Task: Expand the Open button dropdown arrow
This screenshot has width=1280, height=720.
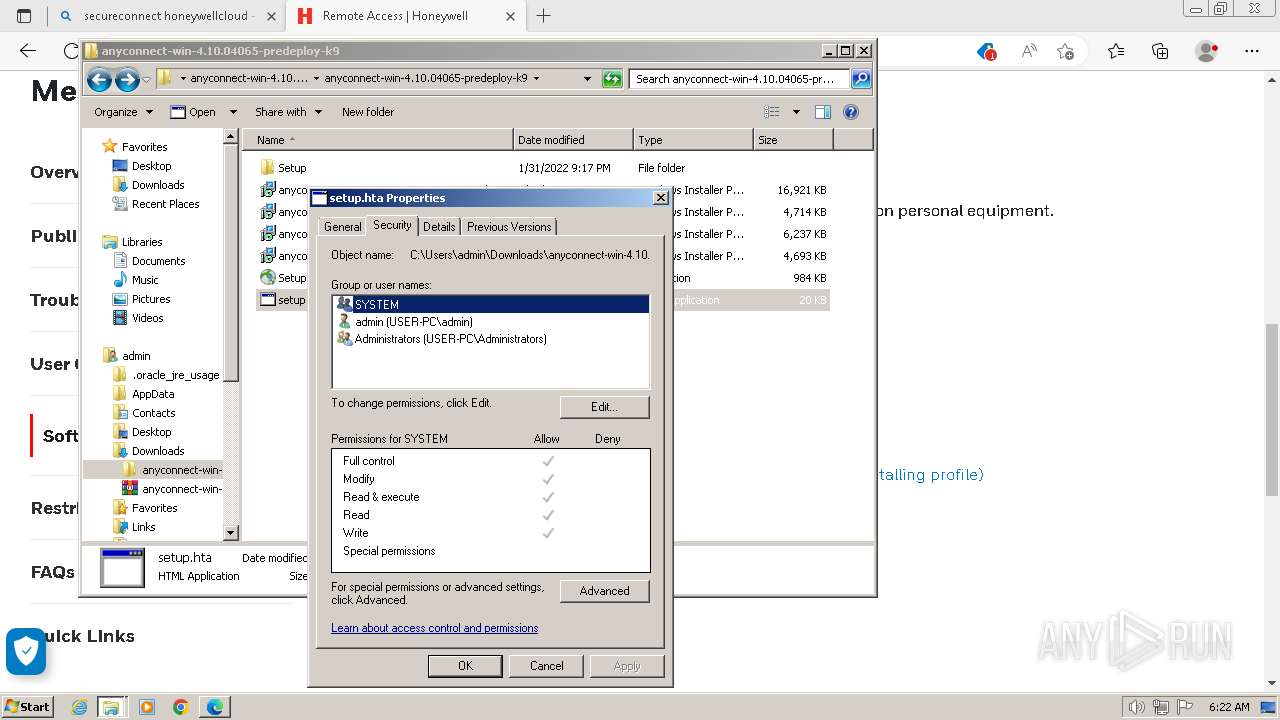Action: 233,112
